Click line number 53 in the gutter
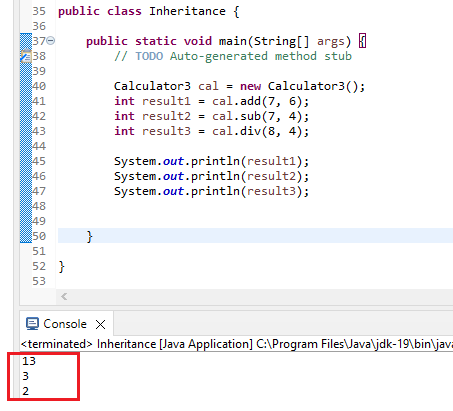This screenshot has height=411, width=453. (39, 281)
